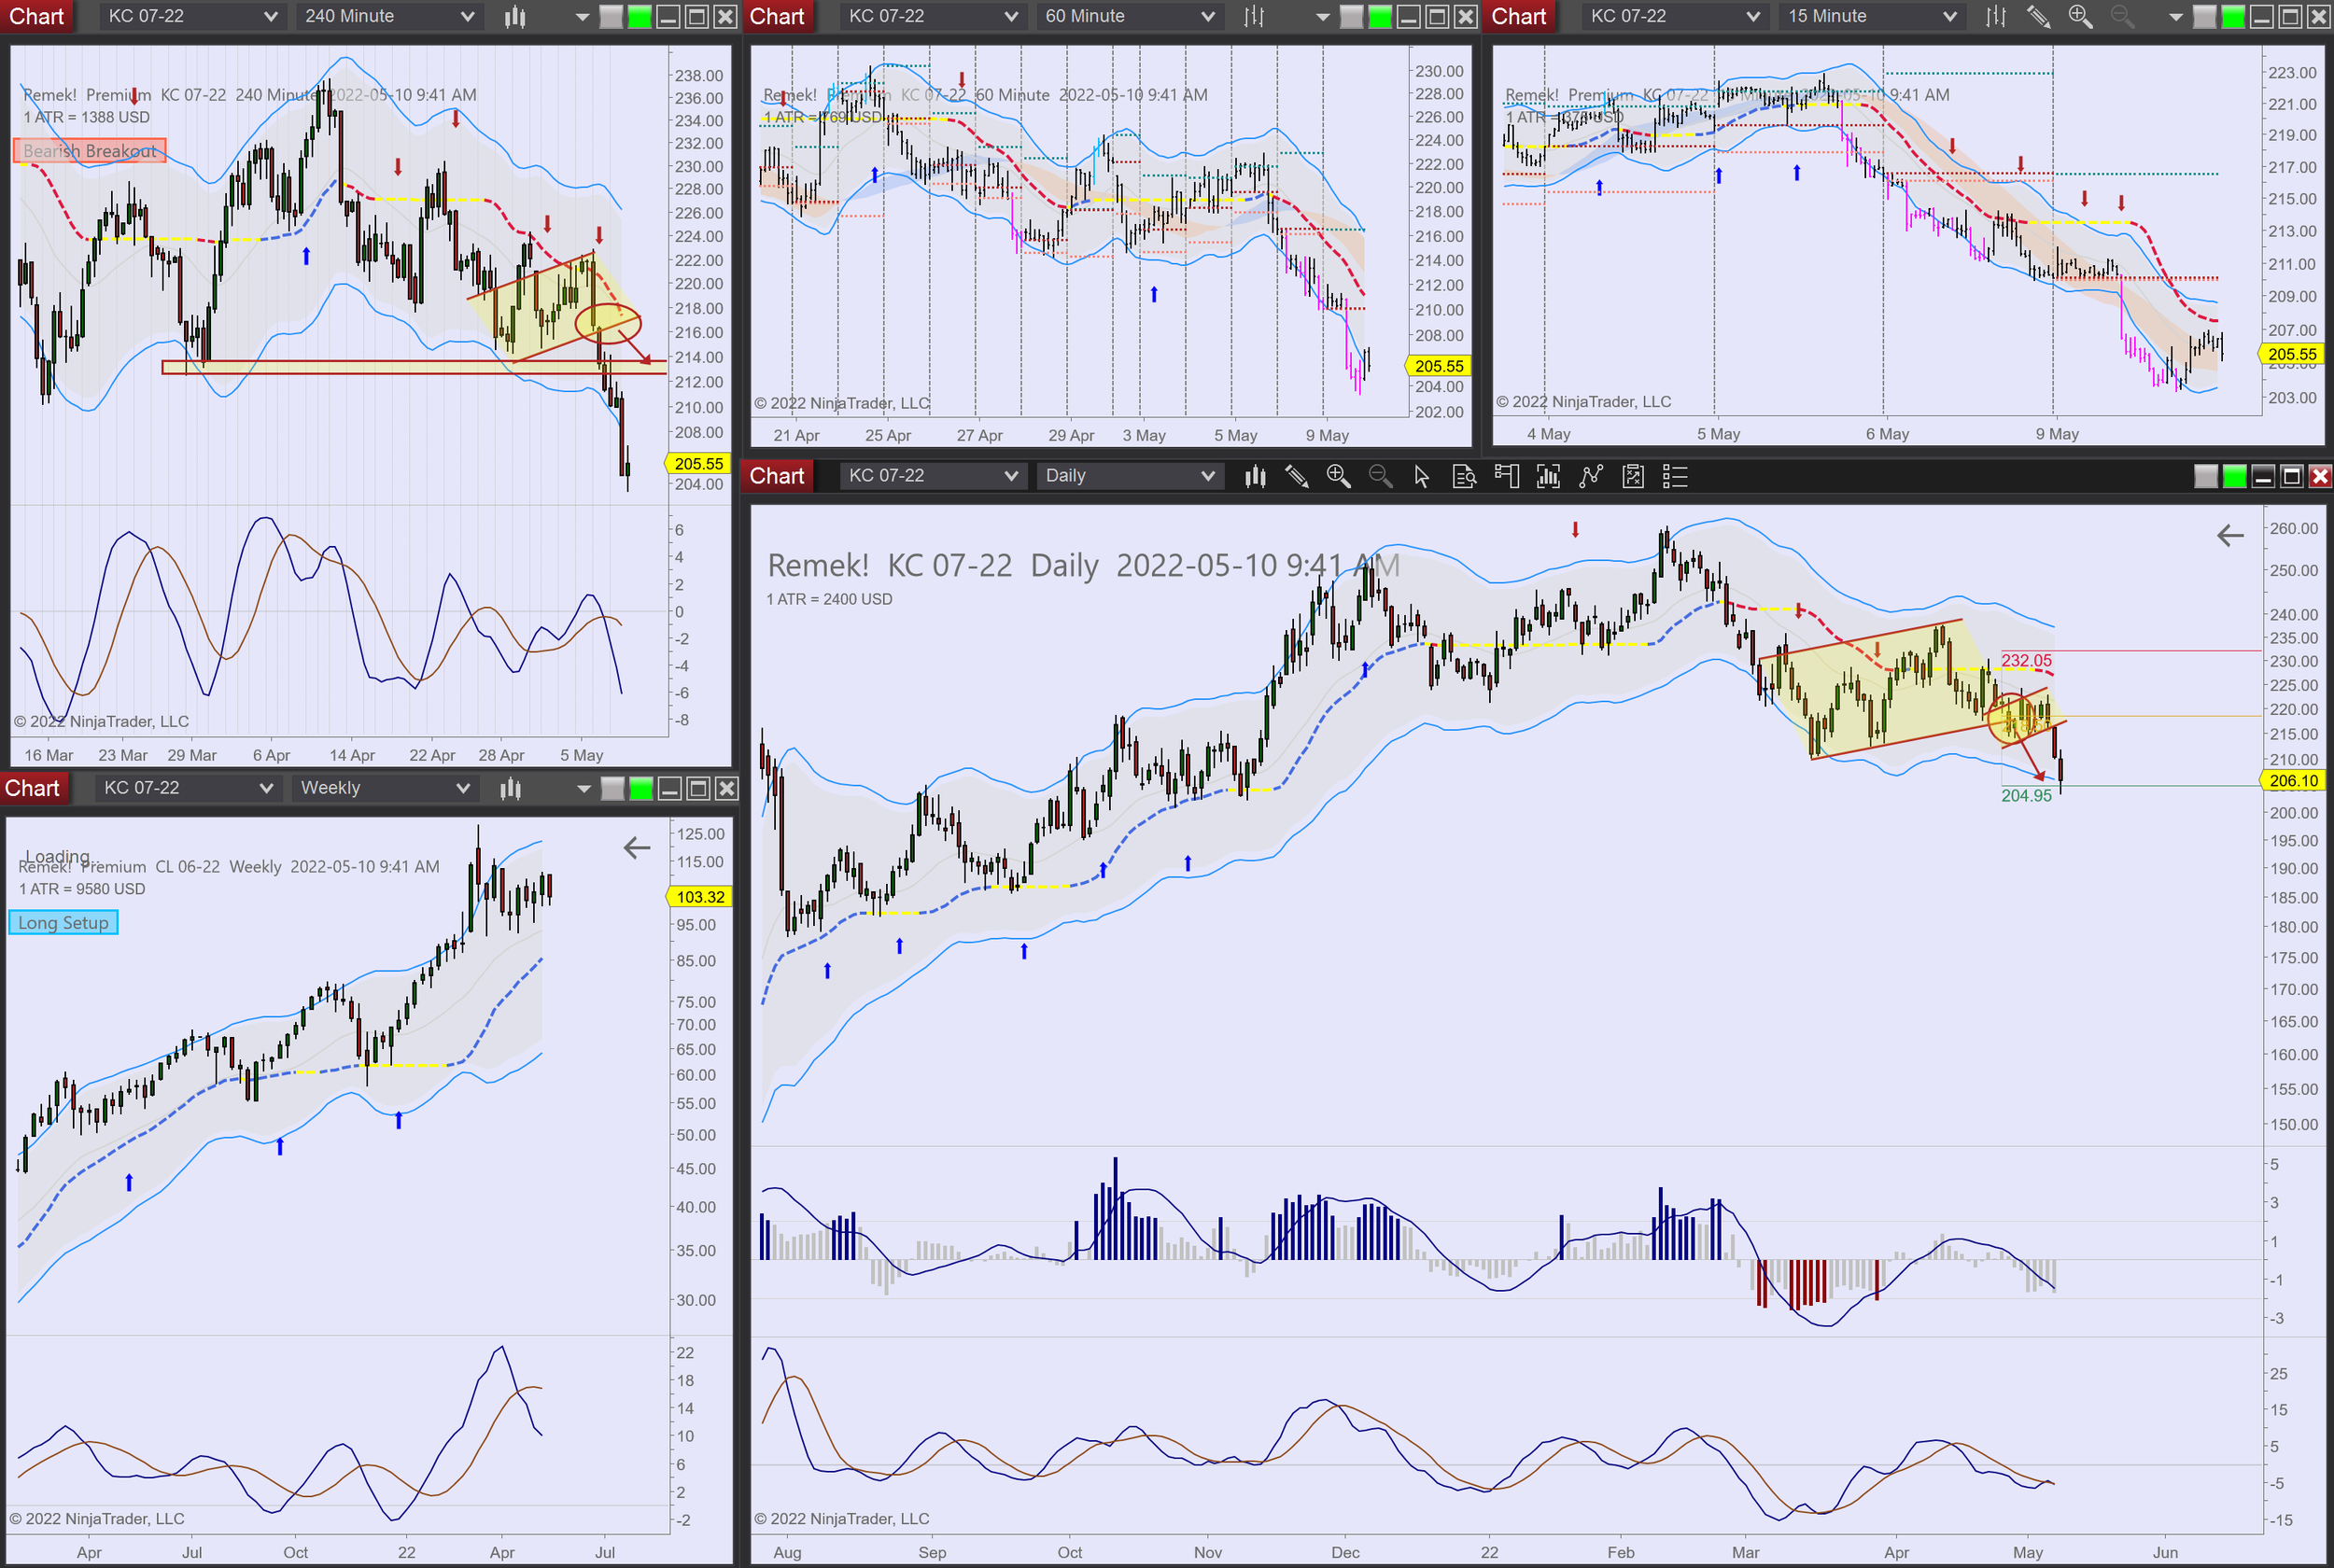Toggle green link square in Weekly chart
Screen dimensions: 2334x1568
click(x=641, y=788)
